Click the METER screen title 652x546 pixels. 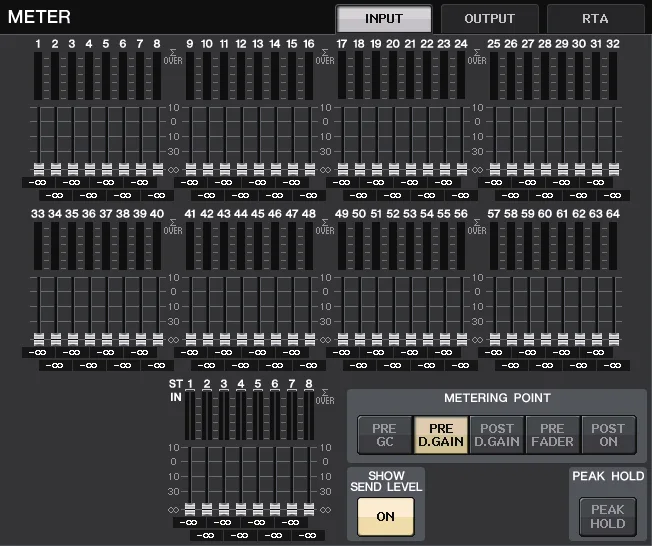39,17
